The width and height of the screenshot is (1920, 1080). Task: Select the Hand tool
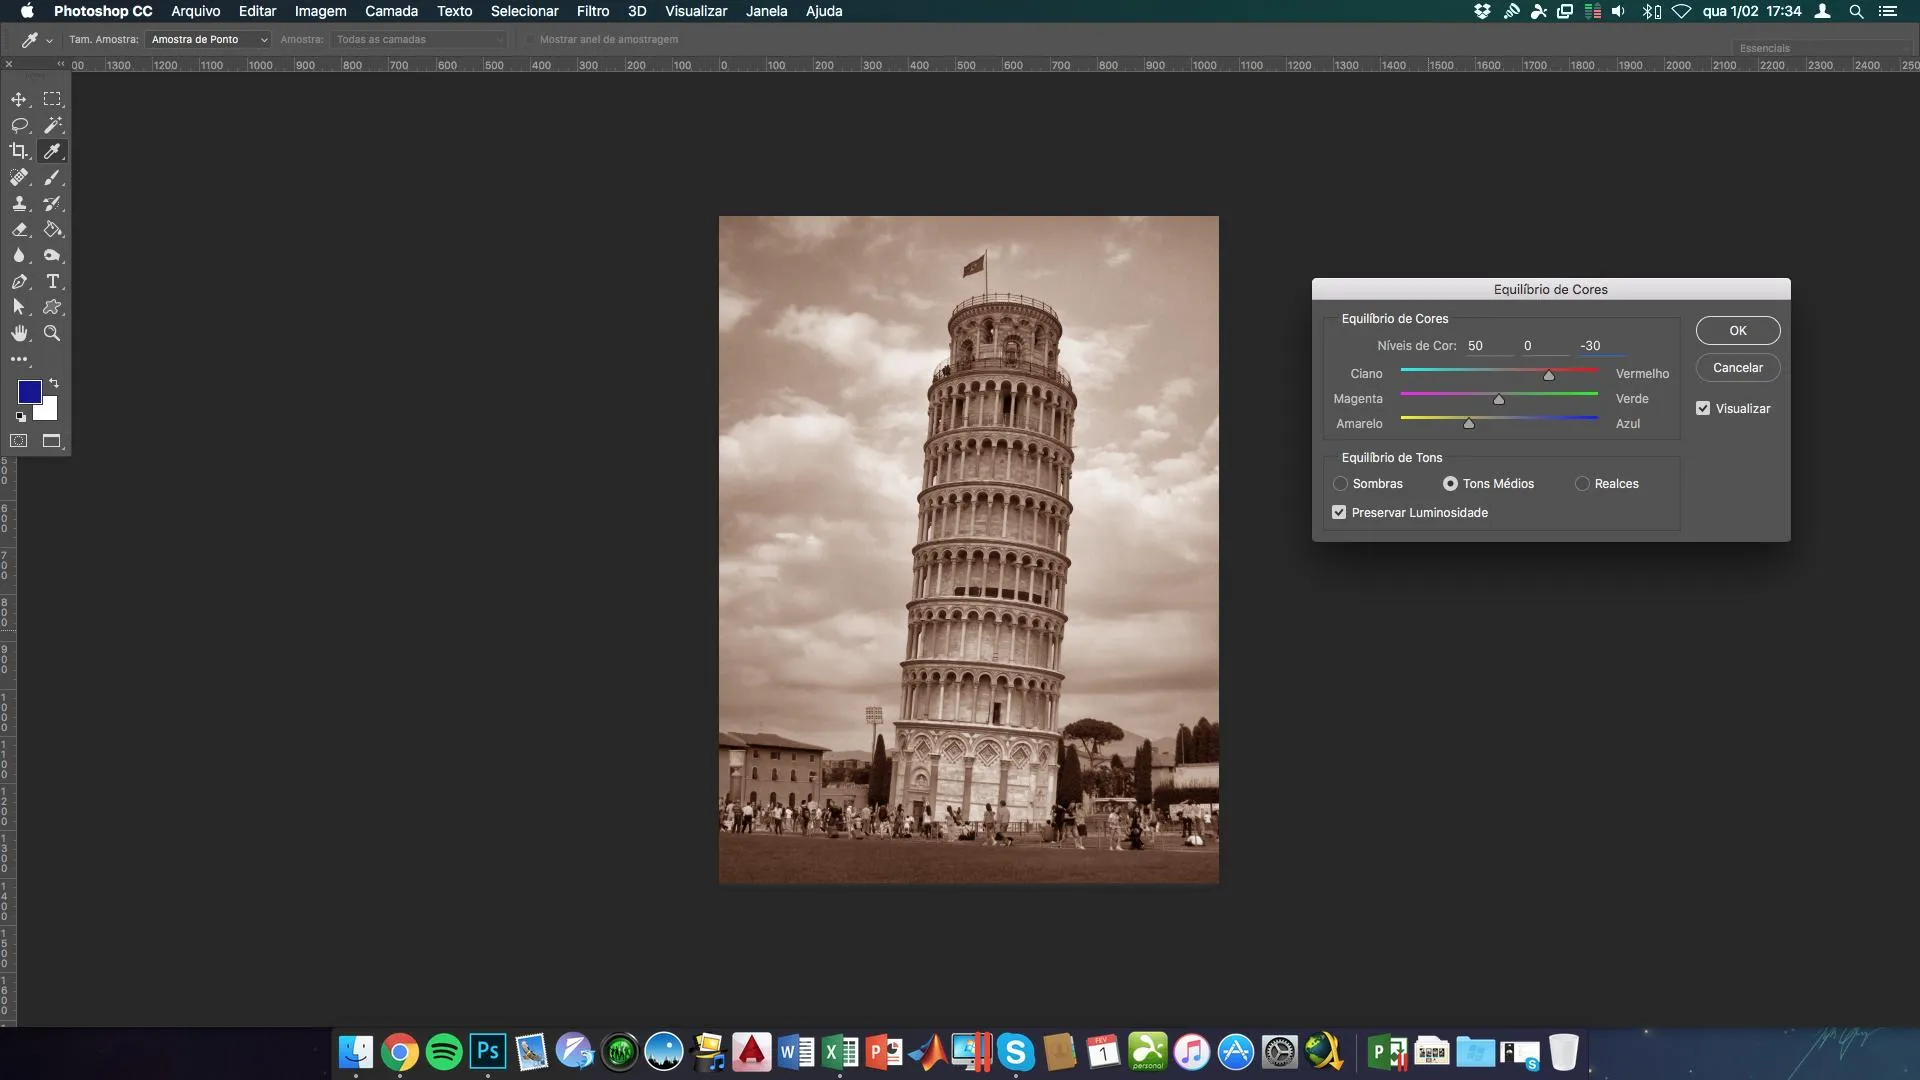click(x=19, y=333)
